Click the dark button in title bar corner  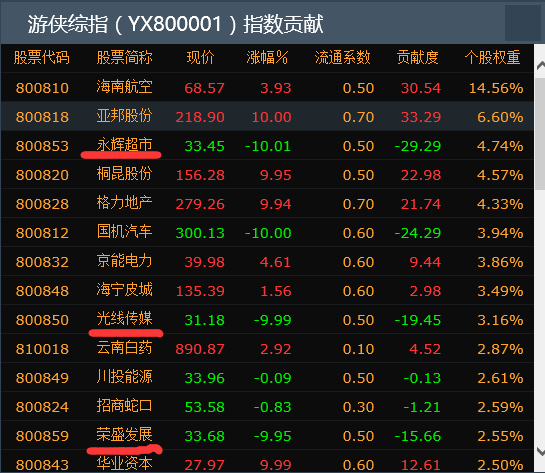[522, 23]
